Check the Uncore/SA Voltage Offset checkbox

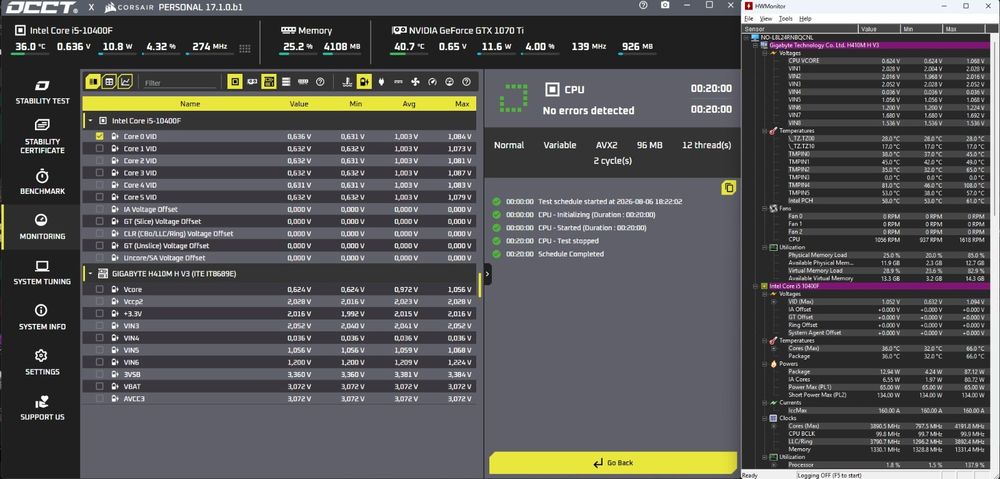(99, 258)
